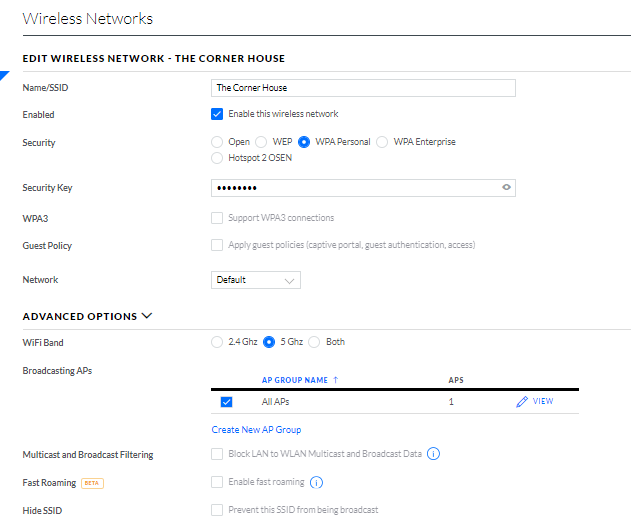Click VIEW link for All APs
631x526 pixels.
(543, 401)
